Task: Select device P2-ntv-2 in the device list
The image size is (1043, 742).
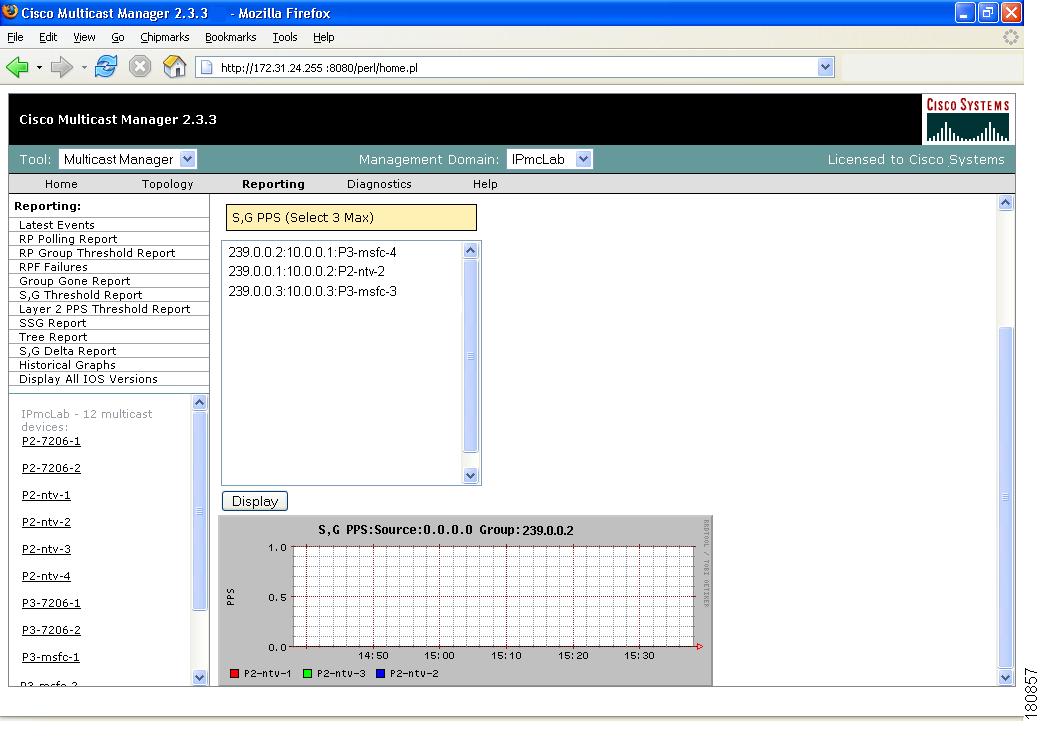Action: tap(46, 522)
